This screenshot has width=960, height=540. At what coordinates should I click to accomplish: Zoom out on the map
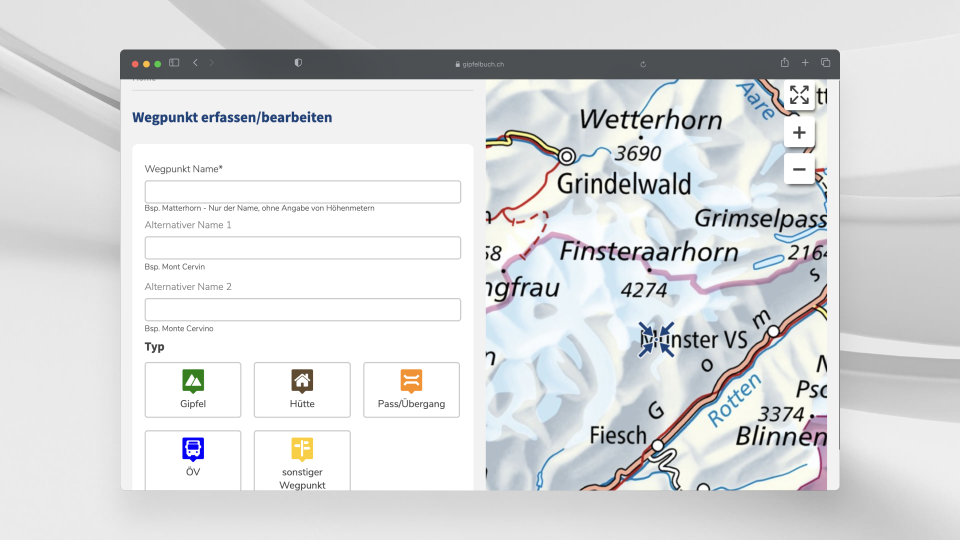click(x=799, y=170)
